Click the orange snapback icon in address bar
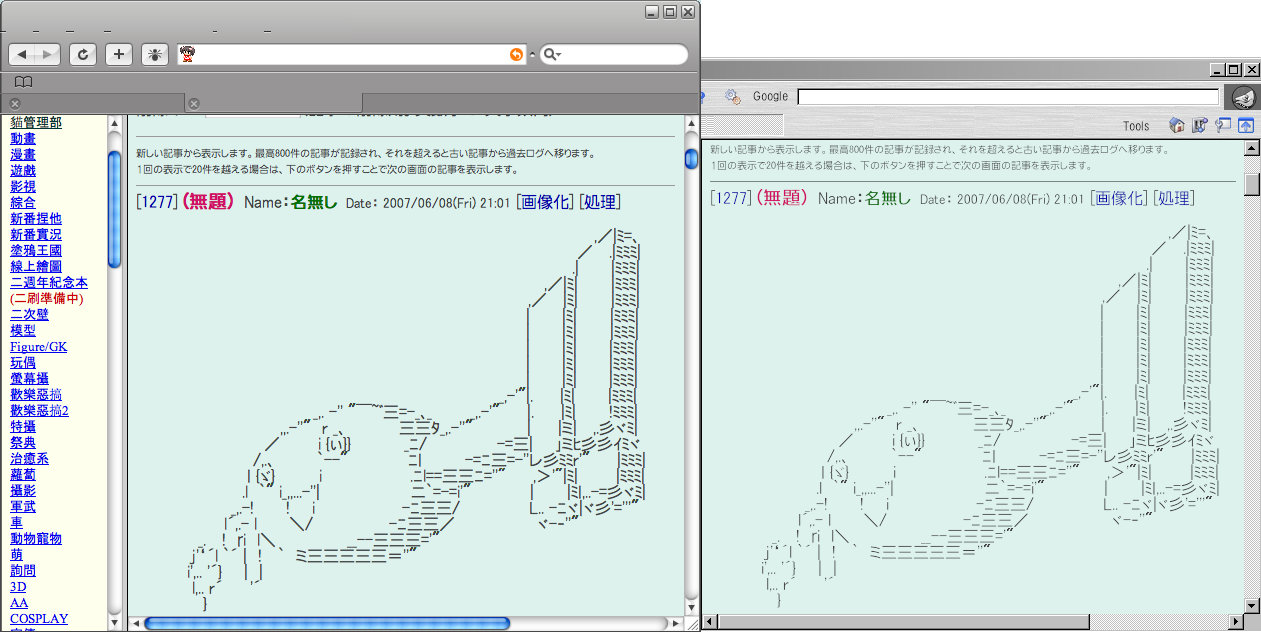 (516, 54)
